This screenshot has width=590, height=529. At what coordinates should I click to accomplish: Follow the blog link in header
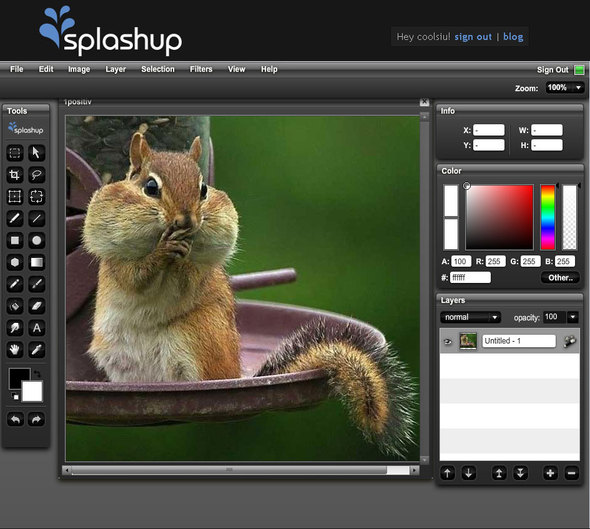513,36
